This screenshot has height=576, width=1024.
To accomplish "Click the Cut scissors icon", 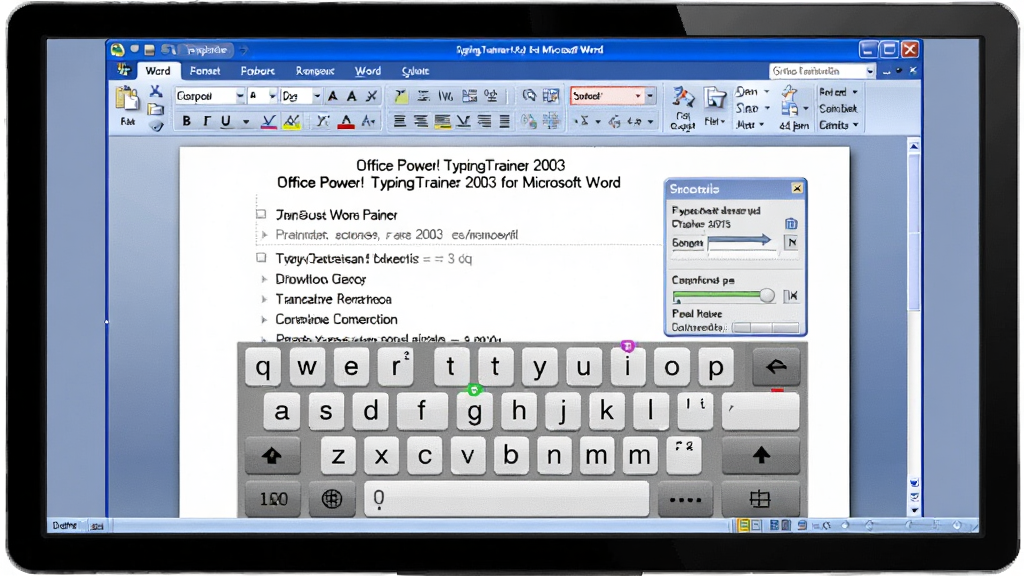I will 156,91.
